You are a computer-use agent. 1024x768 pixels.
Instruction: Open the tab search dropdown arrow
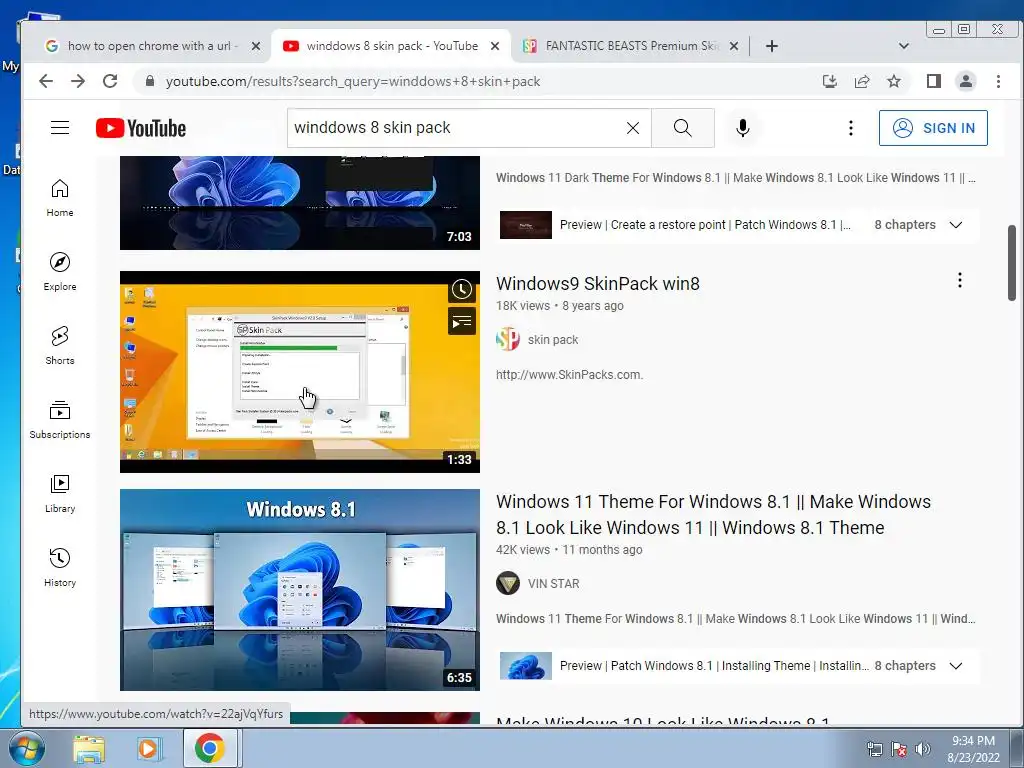click(x=904, y=46)
